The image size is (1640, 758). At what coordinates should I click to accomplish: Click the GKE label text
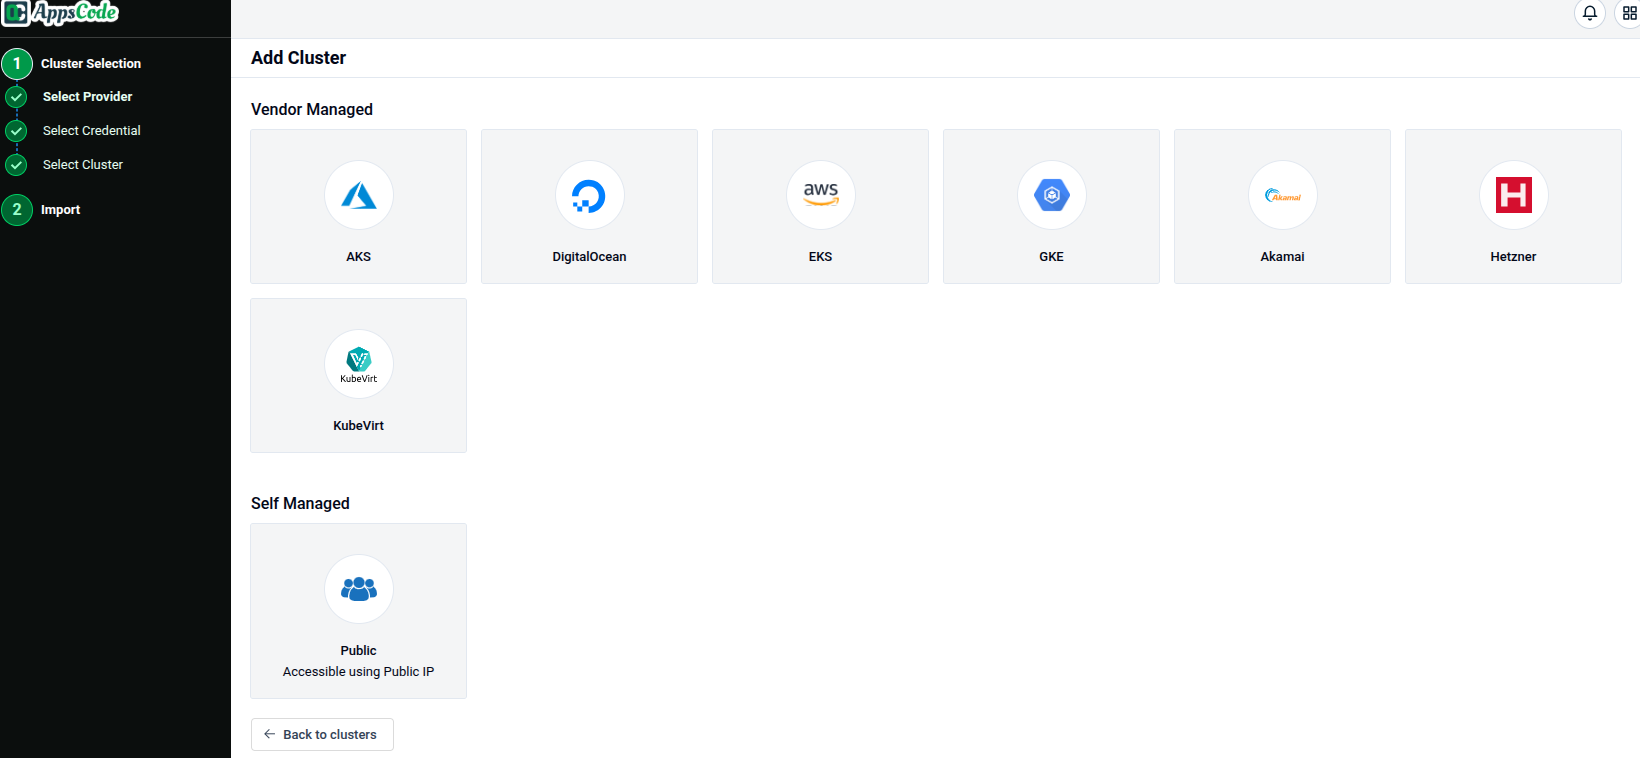click(x=1052, y=257)
